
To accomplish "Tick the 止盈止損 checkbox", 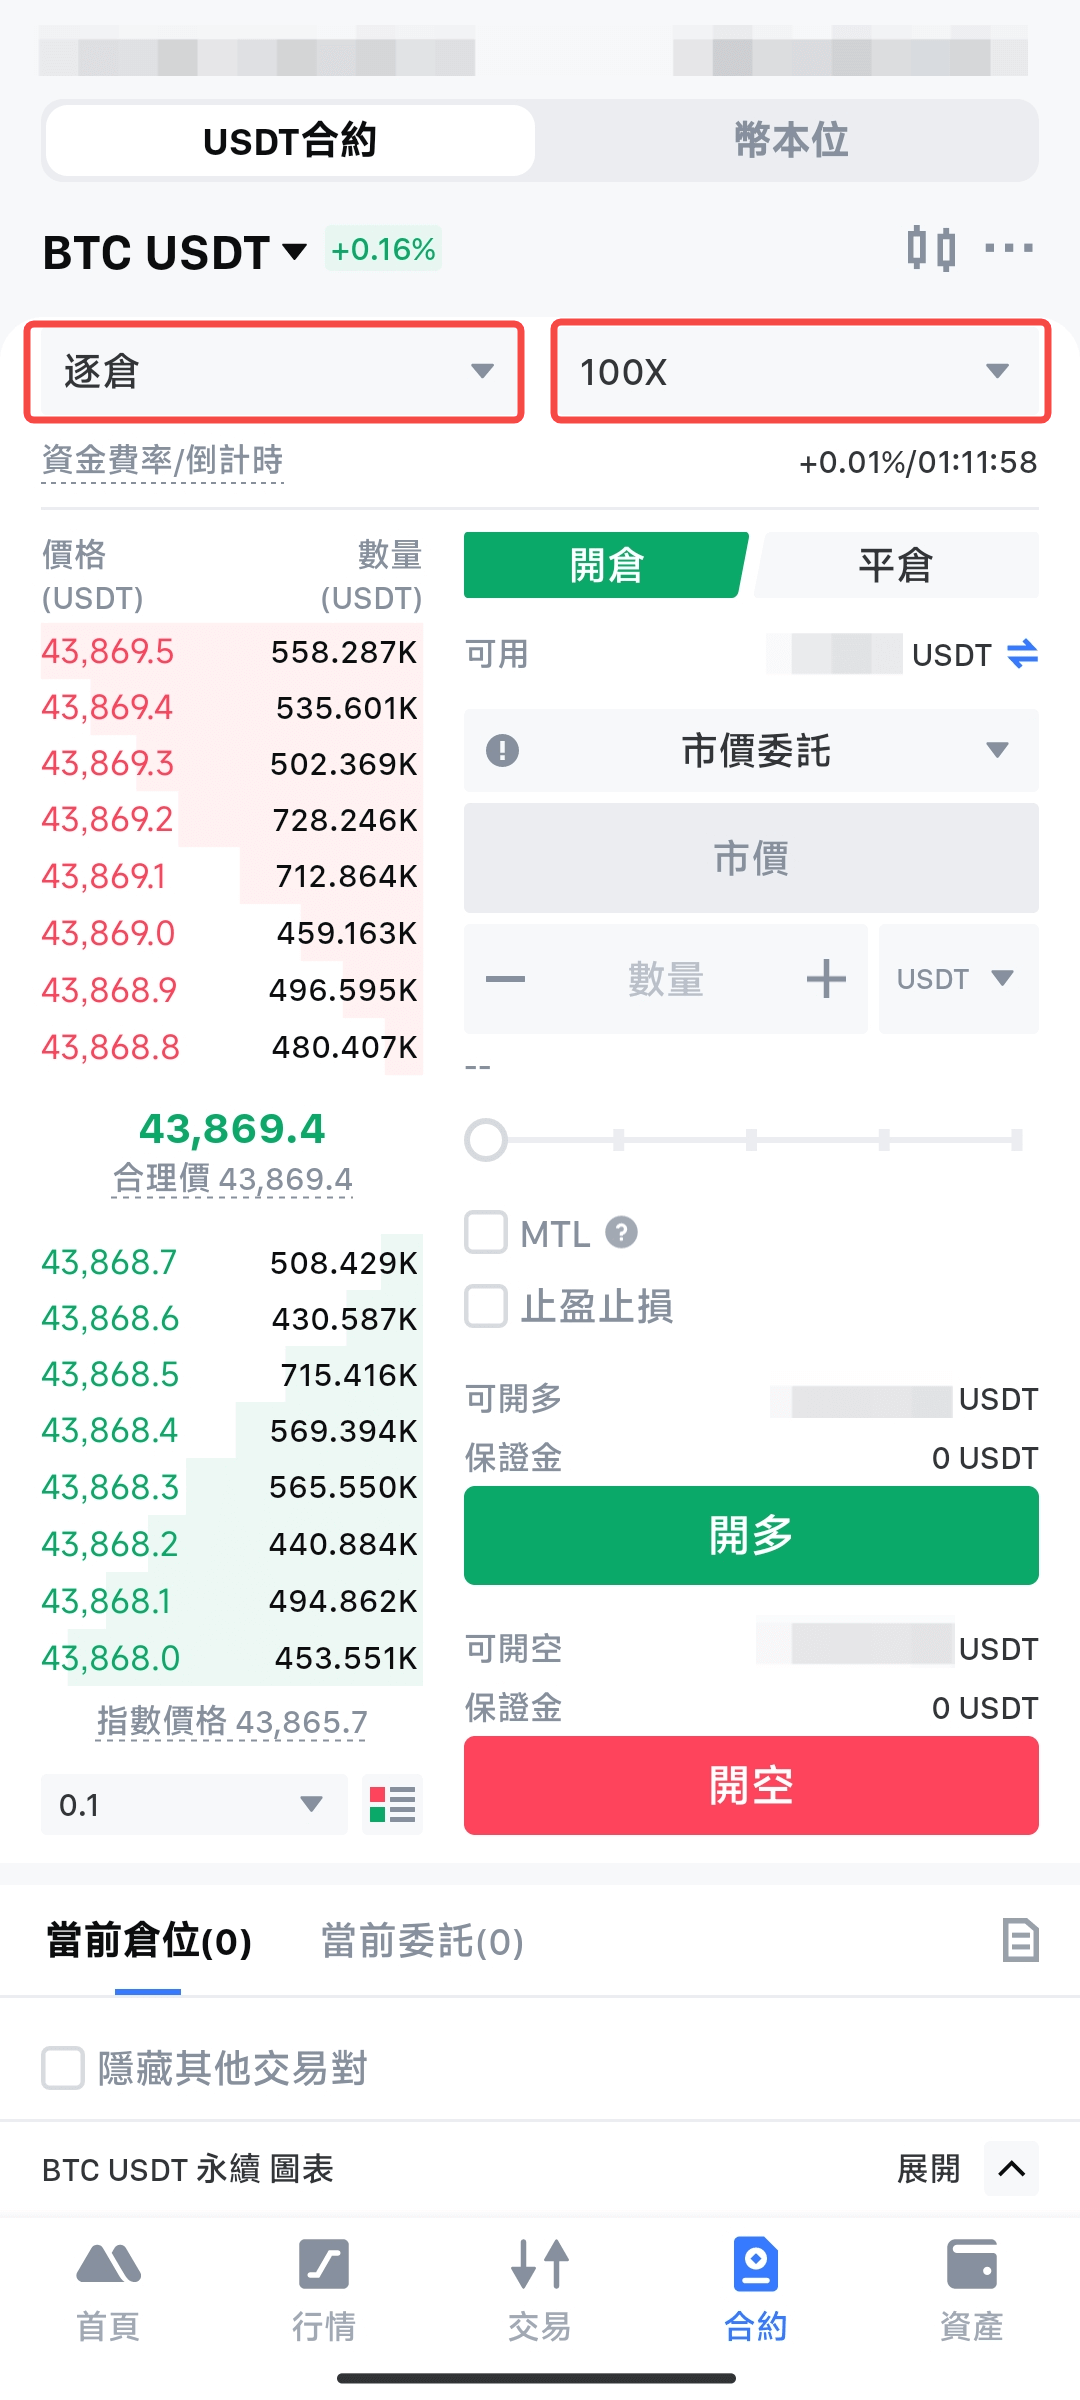I will point(486,1306).
